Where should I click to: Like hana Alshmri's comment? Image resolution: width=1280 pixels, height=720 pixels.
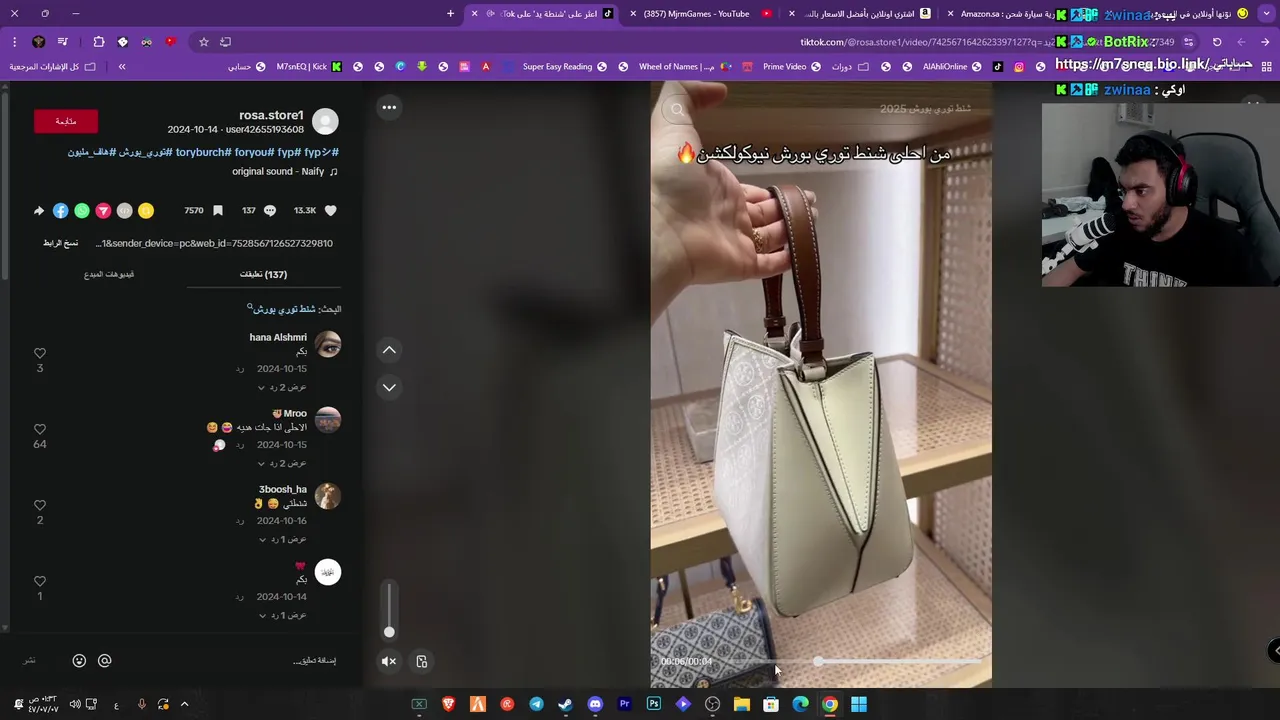(x=40, y=353)
